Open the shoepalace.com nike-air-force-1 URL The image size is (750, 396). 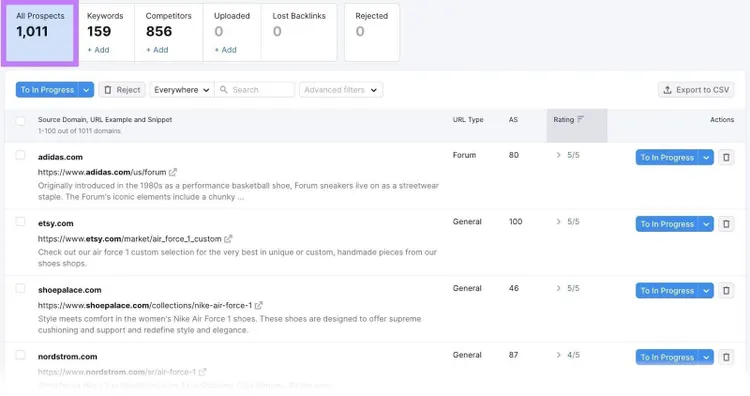[x=145, y=305]
